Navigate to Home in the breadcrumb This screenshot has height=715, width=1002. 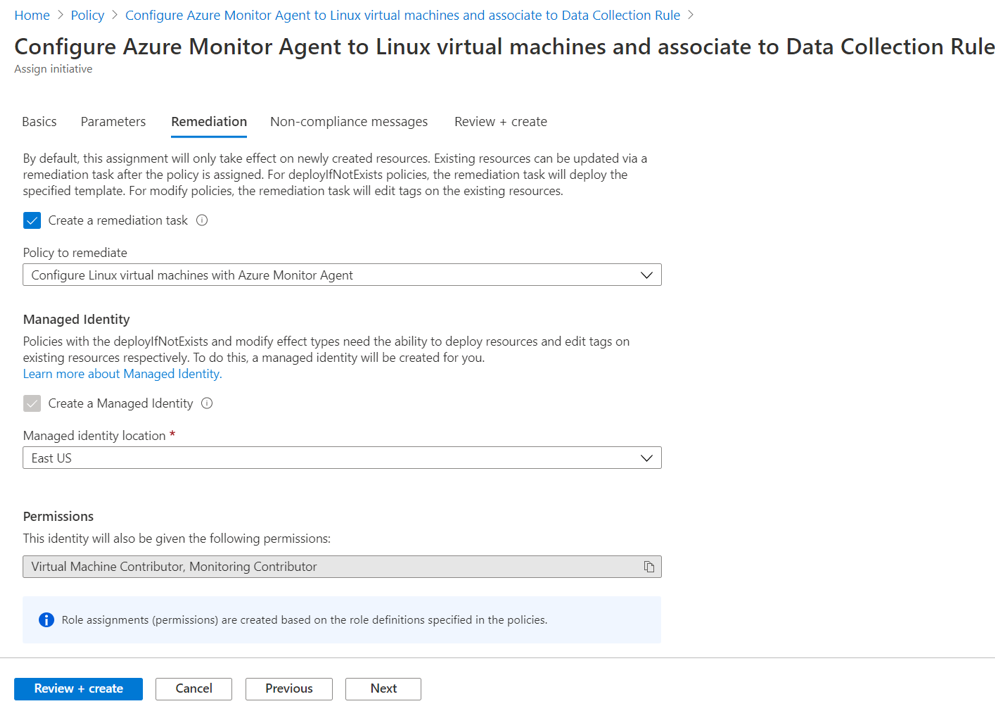[32, 15]
